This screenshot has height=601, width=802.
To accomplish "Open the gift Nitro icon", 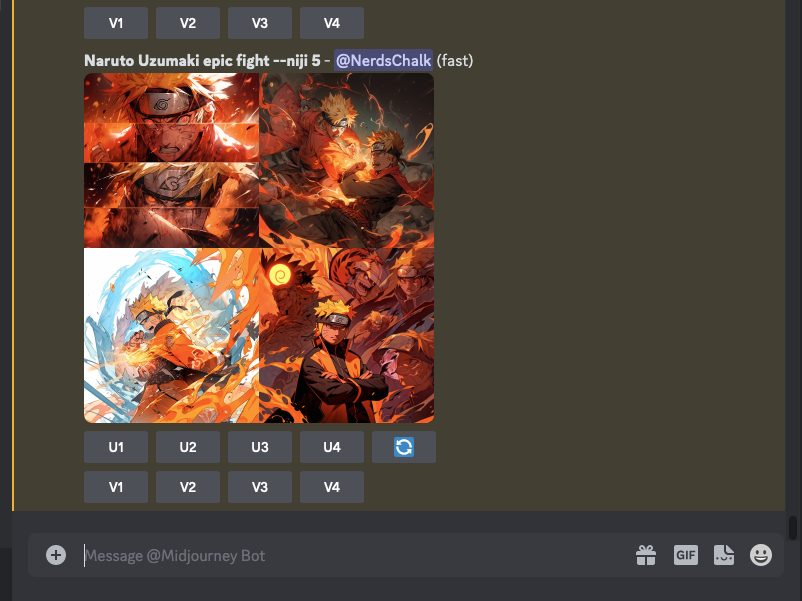I will click(646, 555).
